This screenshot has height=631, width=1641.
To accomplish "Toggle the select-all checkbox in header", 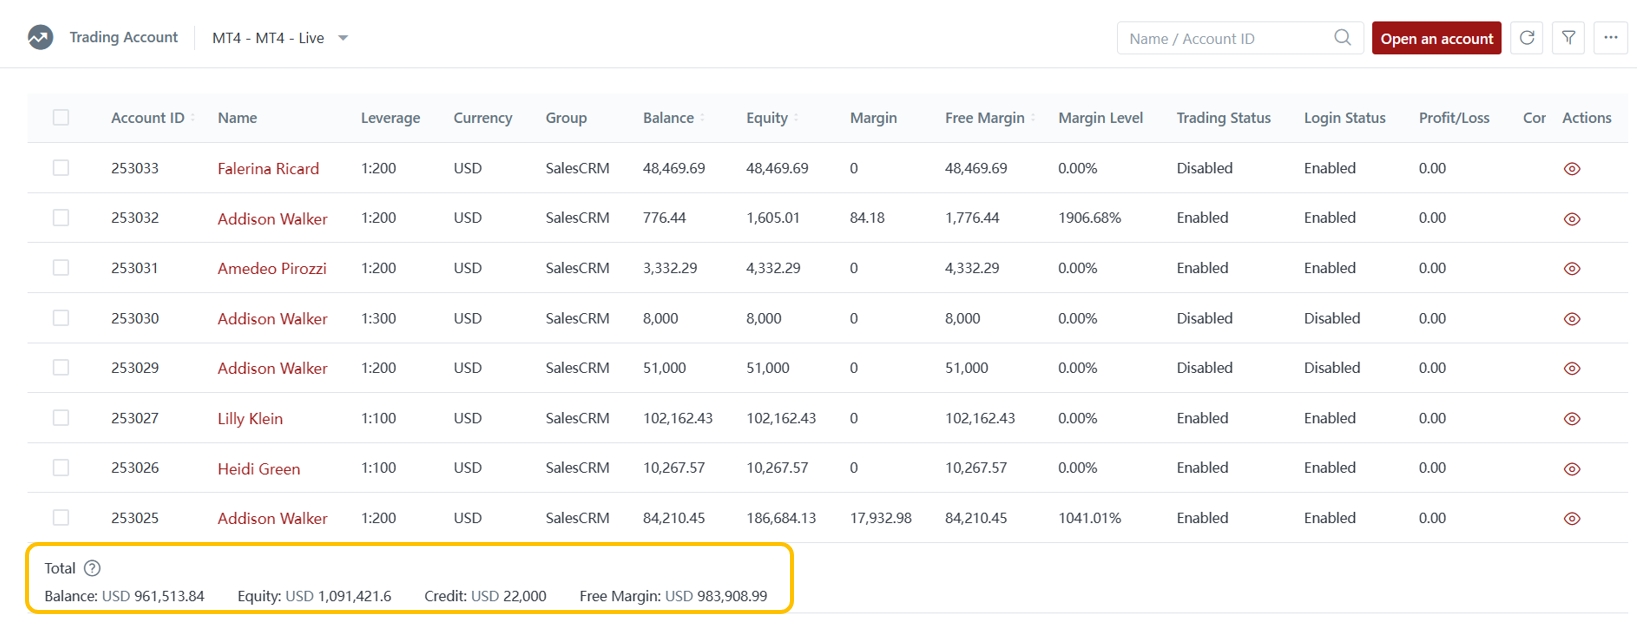I will pos(61,118).
